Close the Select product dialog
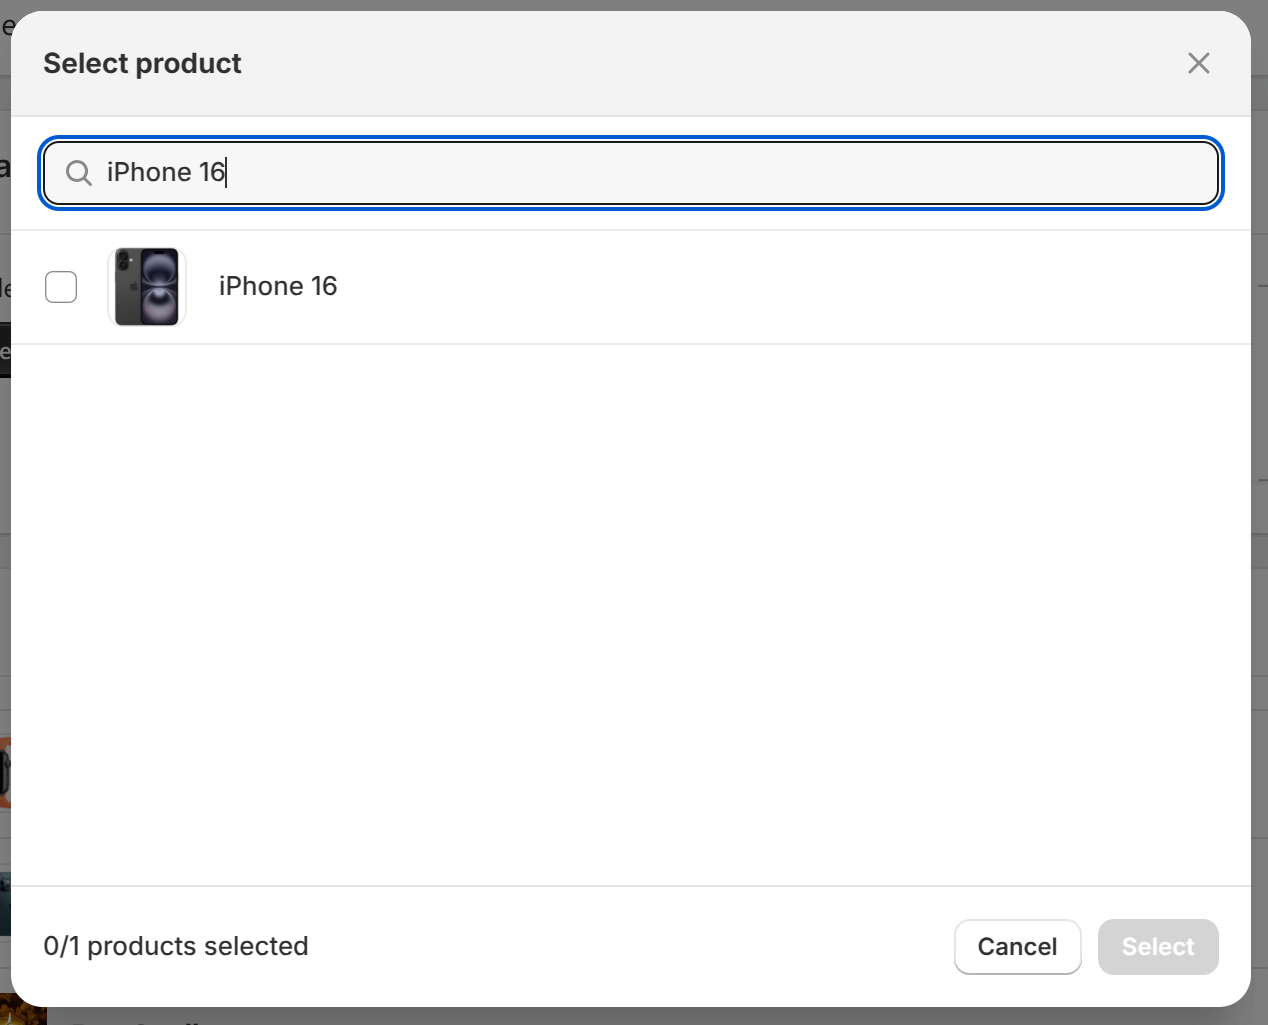 (1199, 63)
